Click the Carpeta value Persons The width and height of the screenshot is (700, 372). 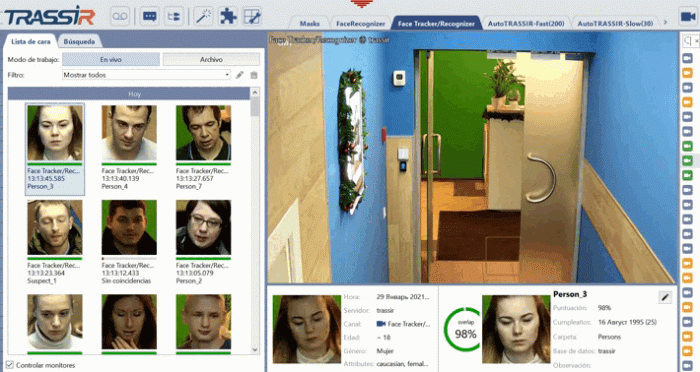[609, 337]
